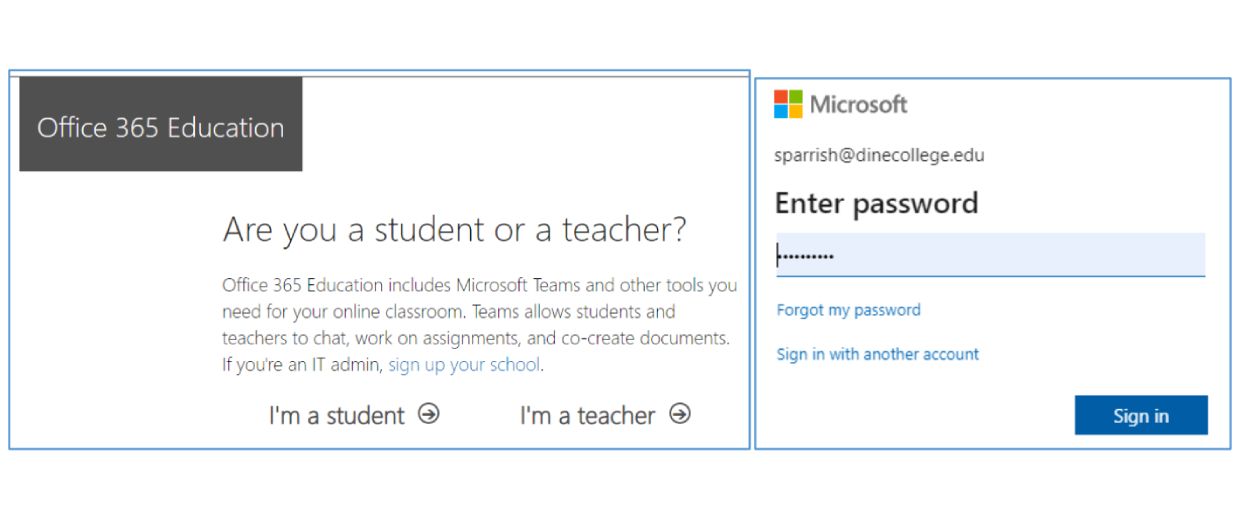Click the Microsoft wordmark text

(859, 104)
